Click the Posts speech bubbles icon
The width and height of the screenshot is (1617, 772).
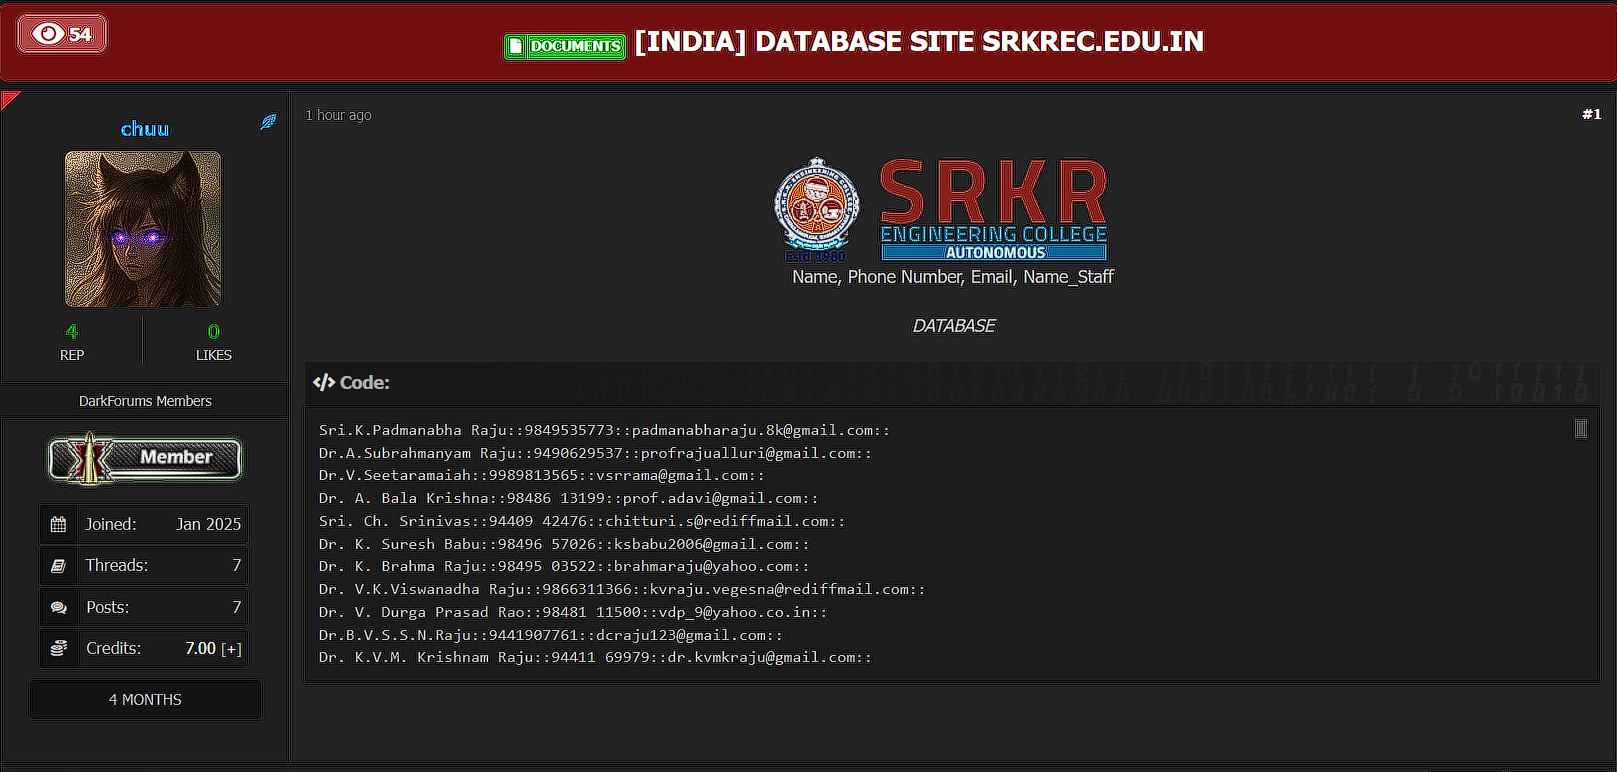point(59,608)
